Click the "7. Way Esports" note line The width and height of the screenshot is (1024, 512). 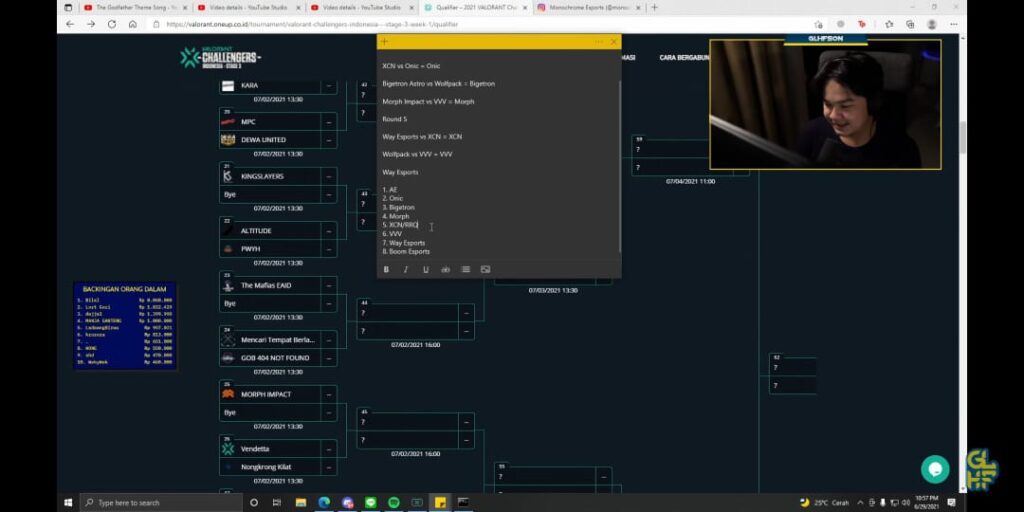[x=404, y=243]
